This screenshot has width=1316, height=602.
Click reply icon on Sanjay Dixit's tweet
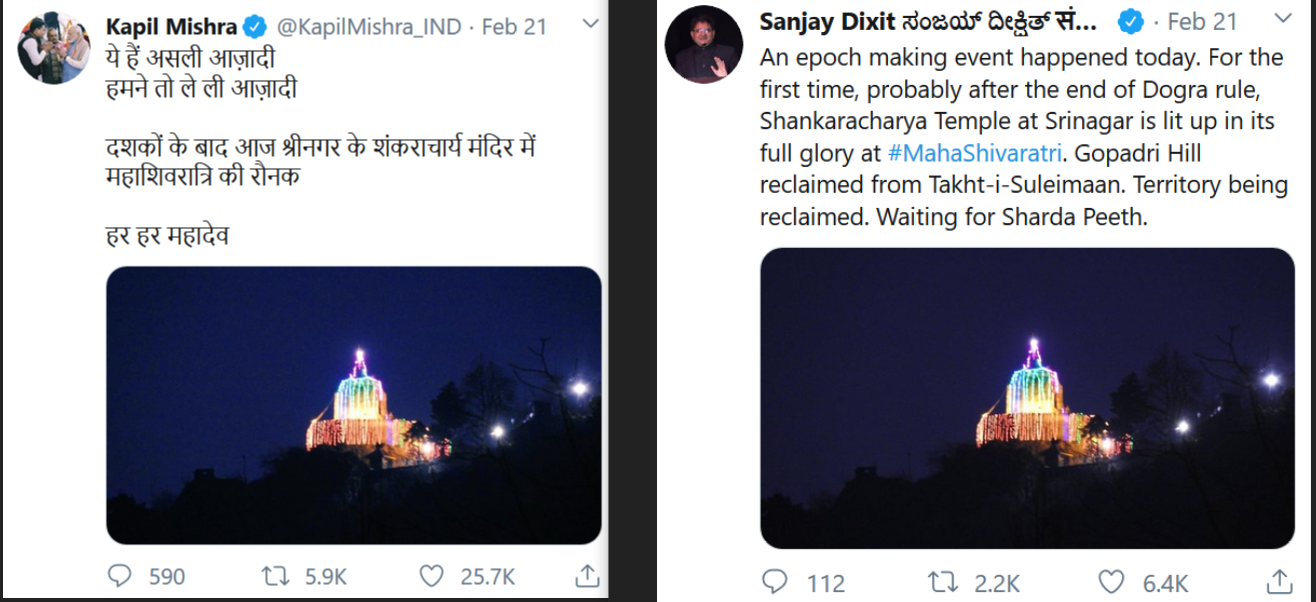(x=775, y=582)
